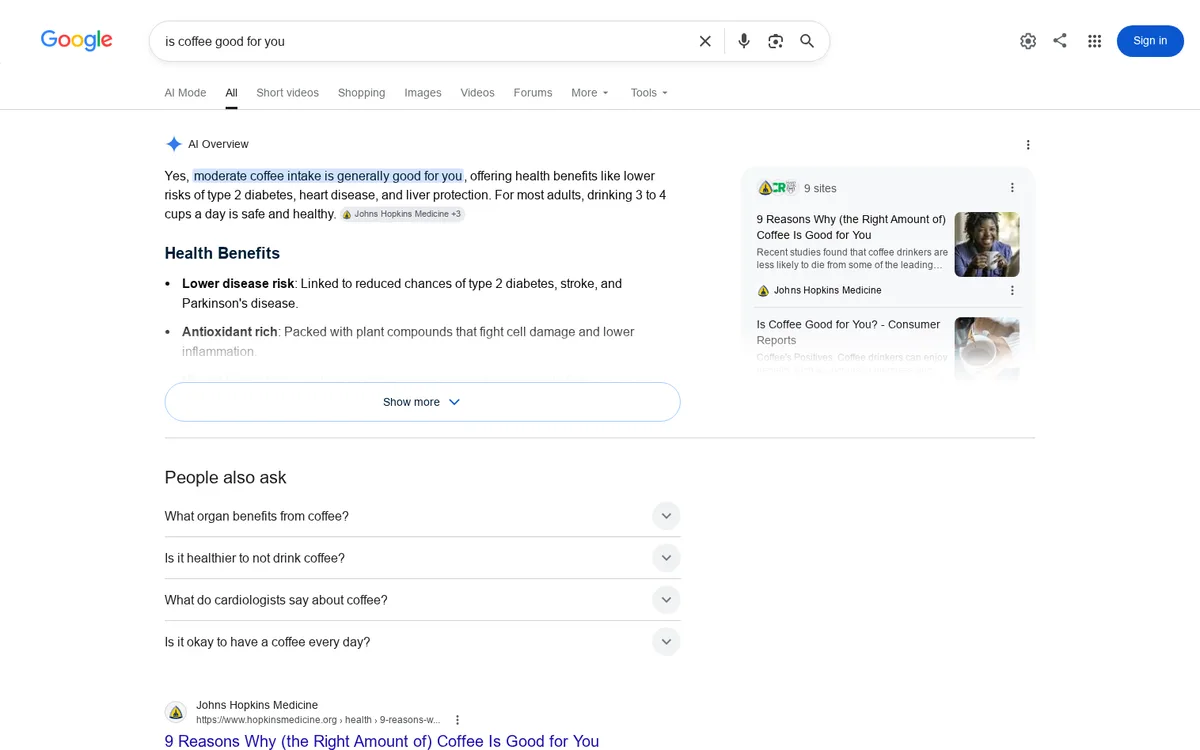The width and height of the screenshot is (1200, 750).
Task: Click the 'AI Overview' label
Action: [218, 144]
